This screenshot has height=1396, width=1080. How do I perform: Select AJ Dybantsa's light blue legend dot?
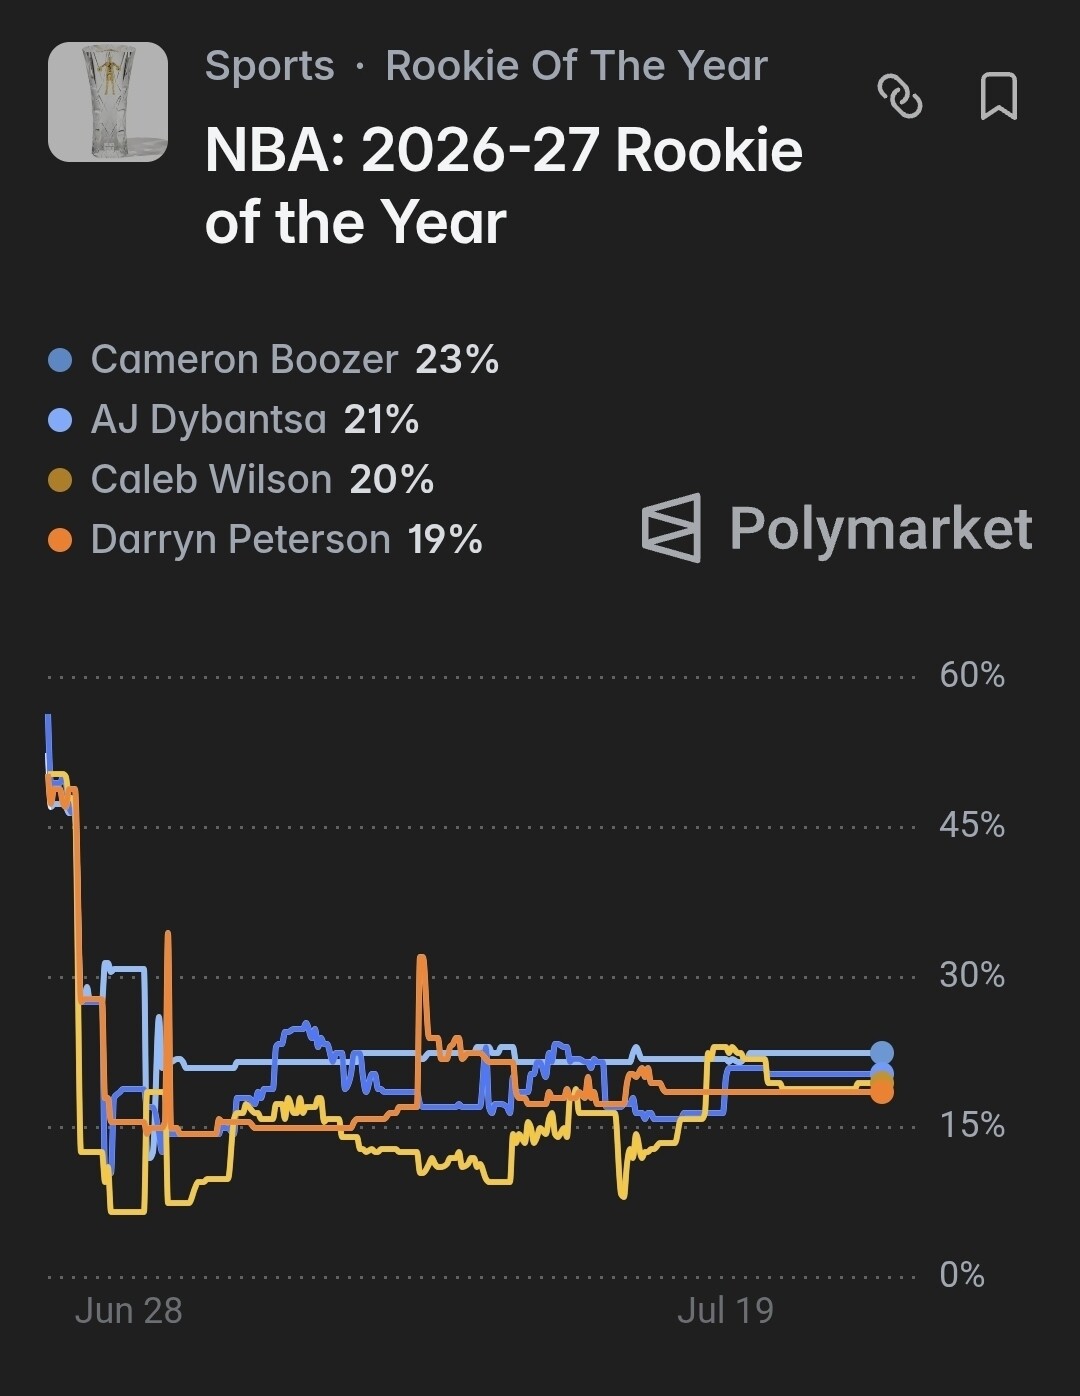coord(60,420)
